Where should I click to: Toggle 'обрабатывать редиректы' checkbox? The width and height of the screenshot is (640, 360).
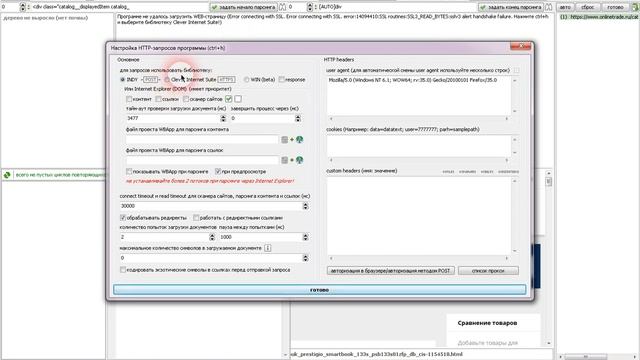123,218
